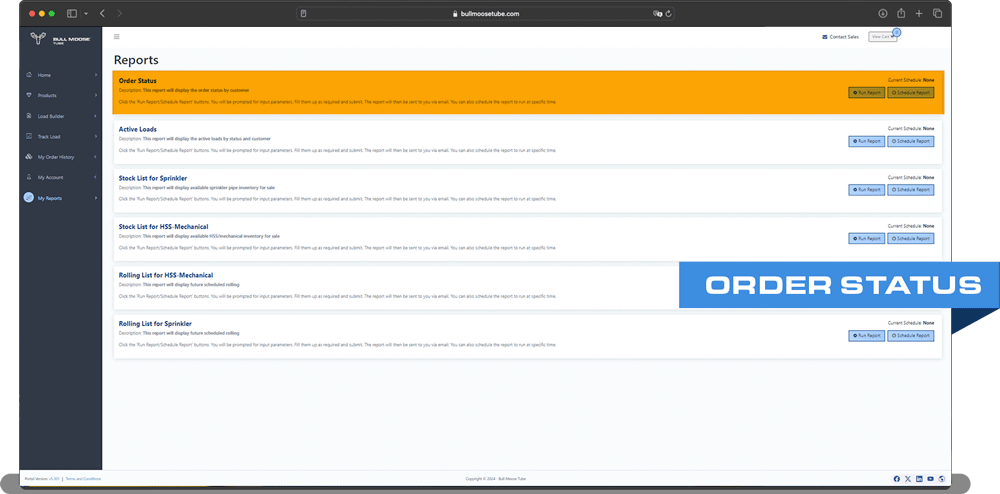The image size is (1000, 494).
Task: Click the YouTube icon in the footer
Action: (x=930, y=479)
